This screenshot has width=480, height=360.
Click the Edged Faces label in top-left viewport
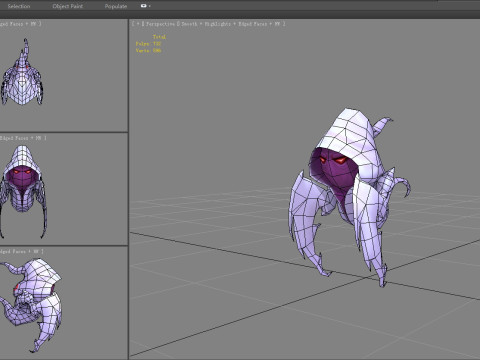(12, 24)
